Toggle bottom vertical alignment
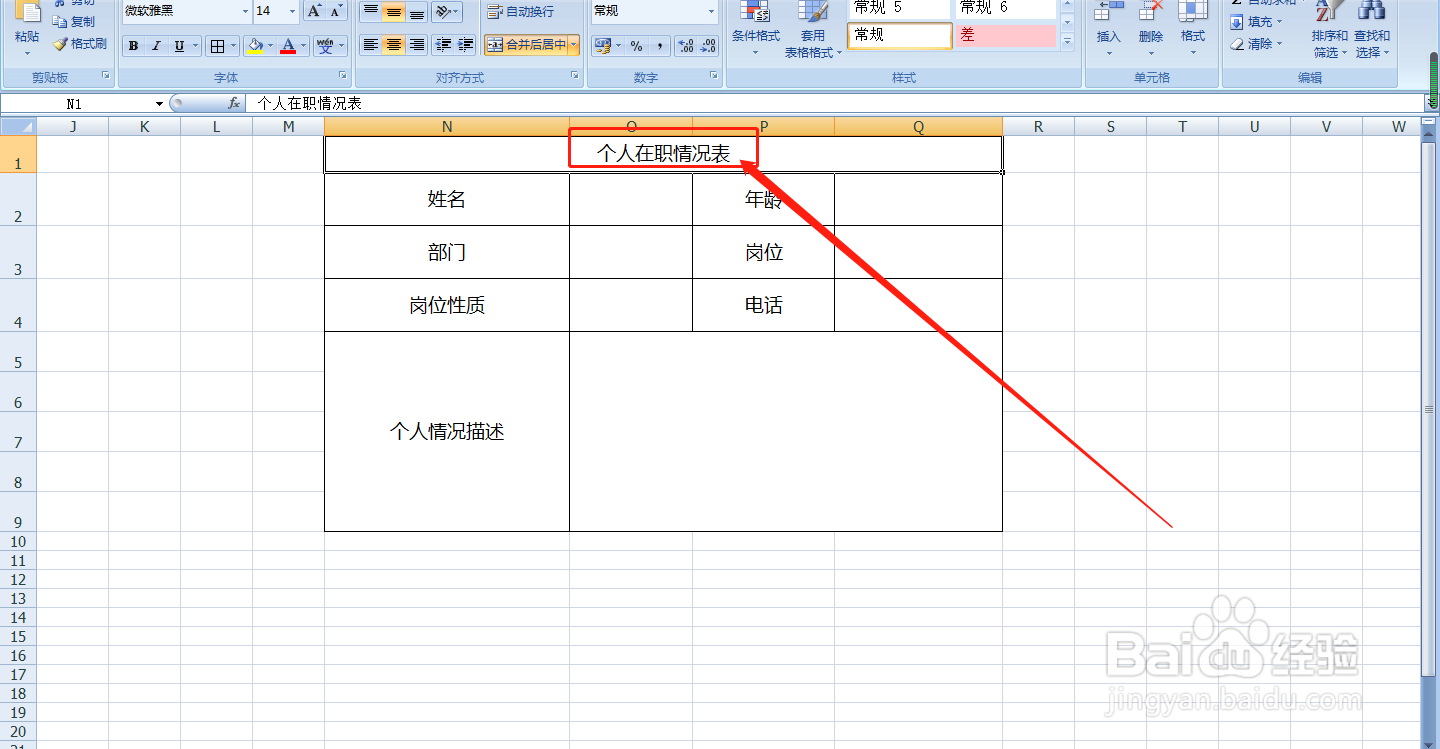1440x749 pixels. (x=417, y=11)
